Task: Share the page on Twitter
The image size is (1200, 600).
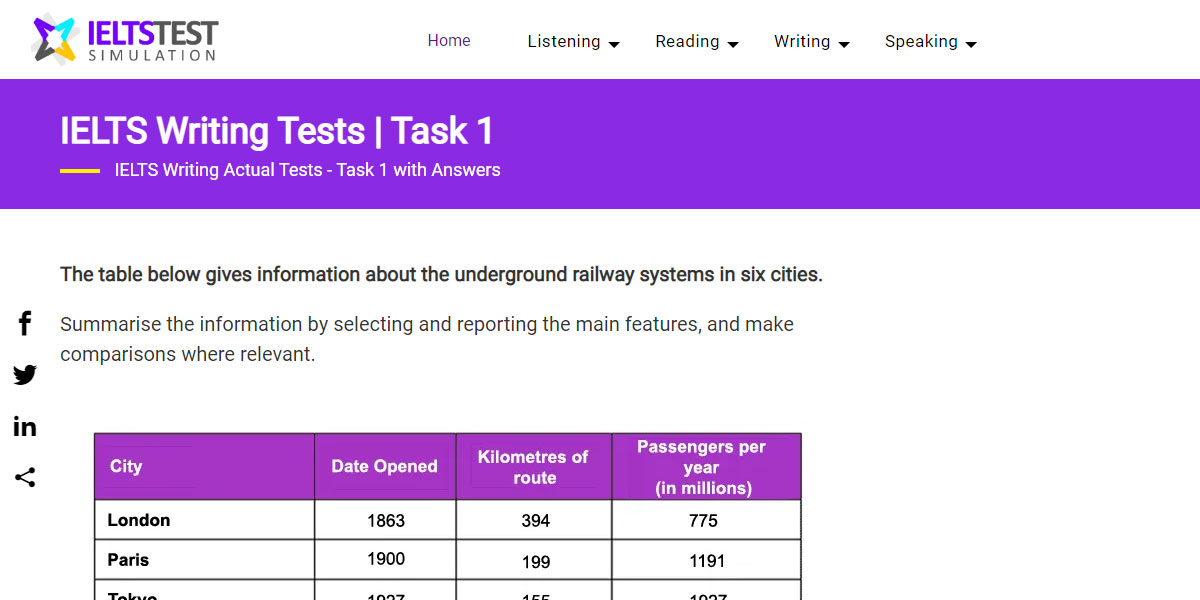Action: click(24, 375)
